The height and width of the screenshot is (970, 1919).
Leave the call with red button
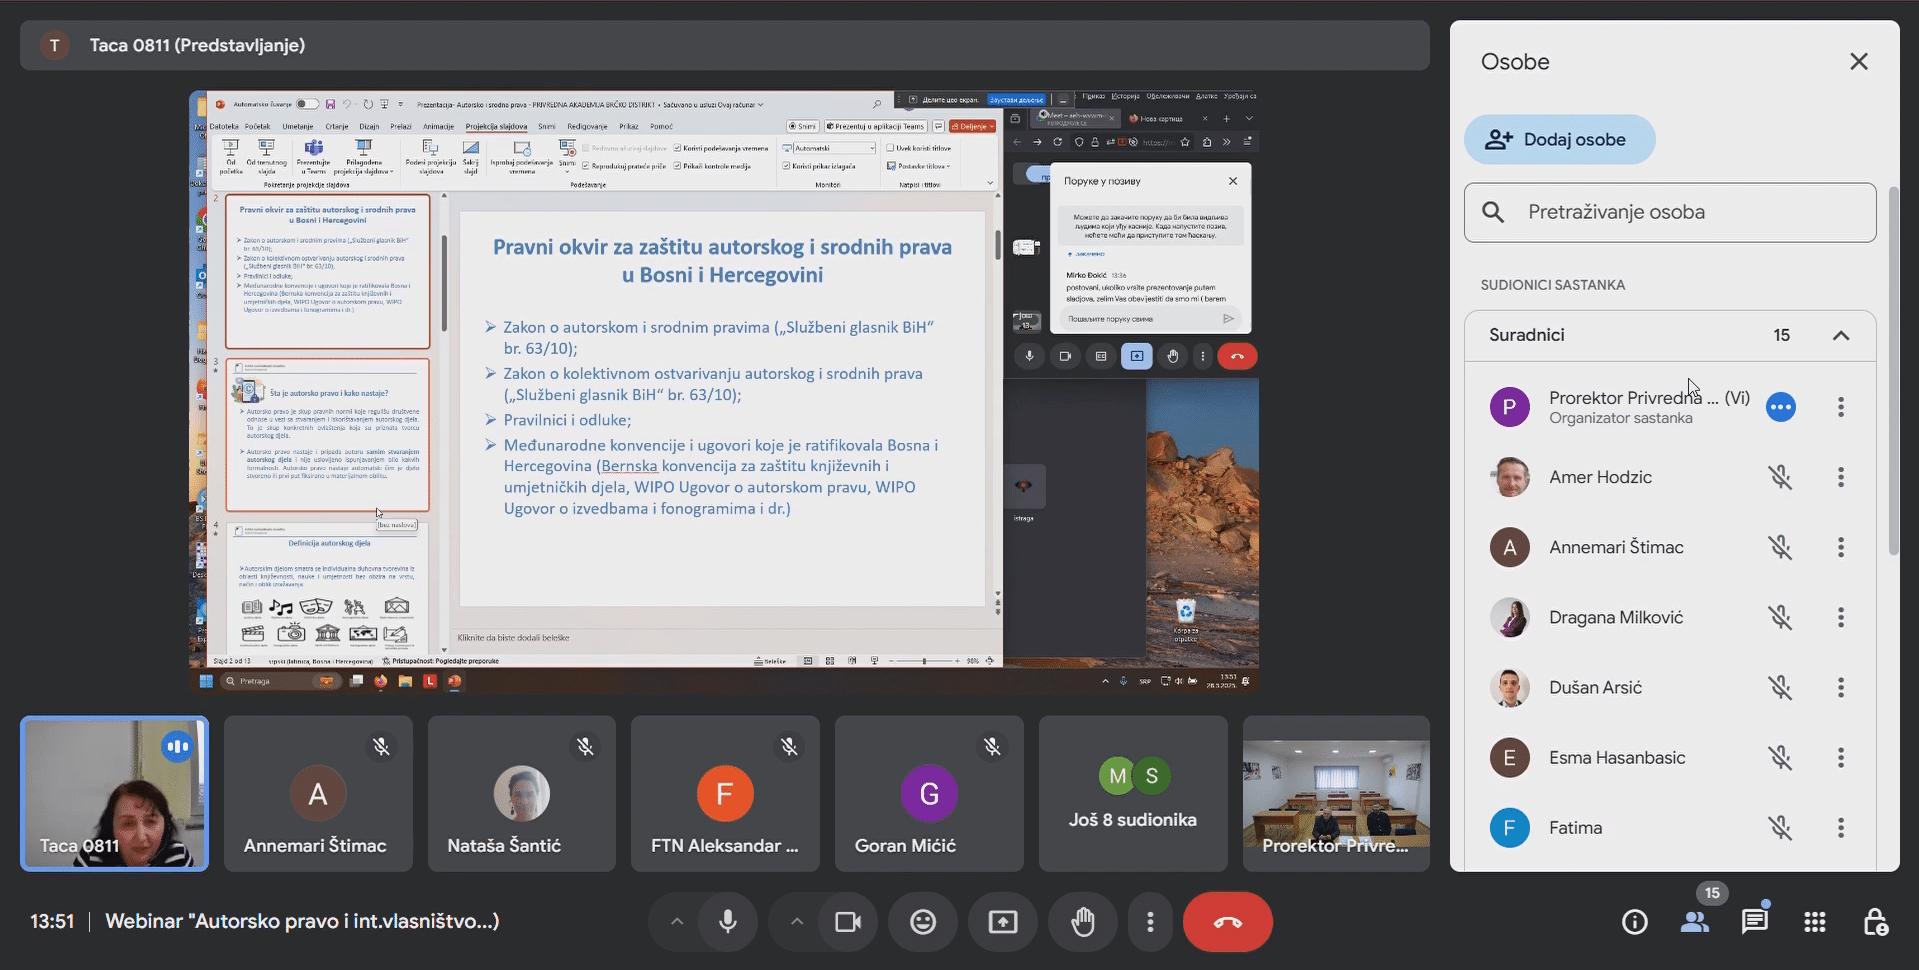1227,921
